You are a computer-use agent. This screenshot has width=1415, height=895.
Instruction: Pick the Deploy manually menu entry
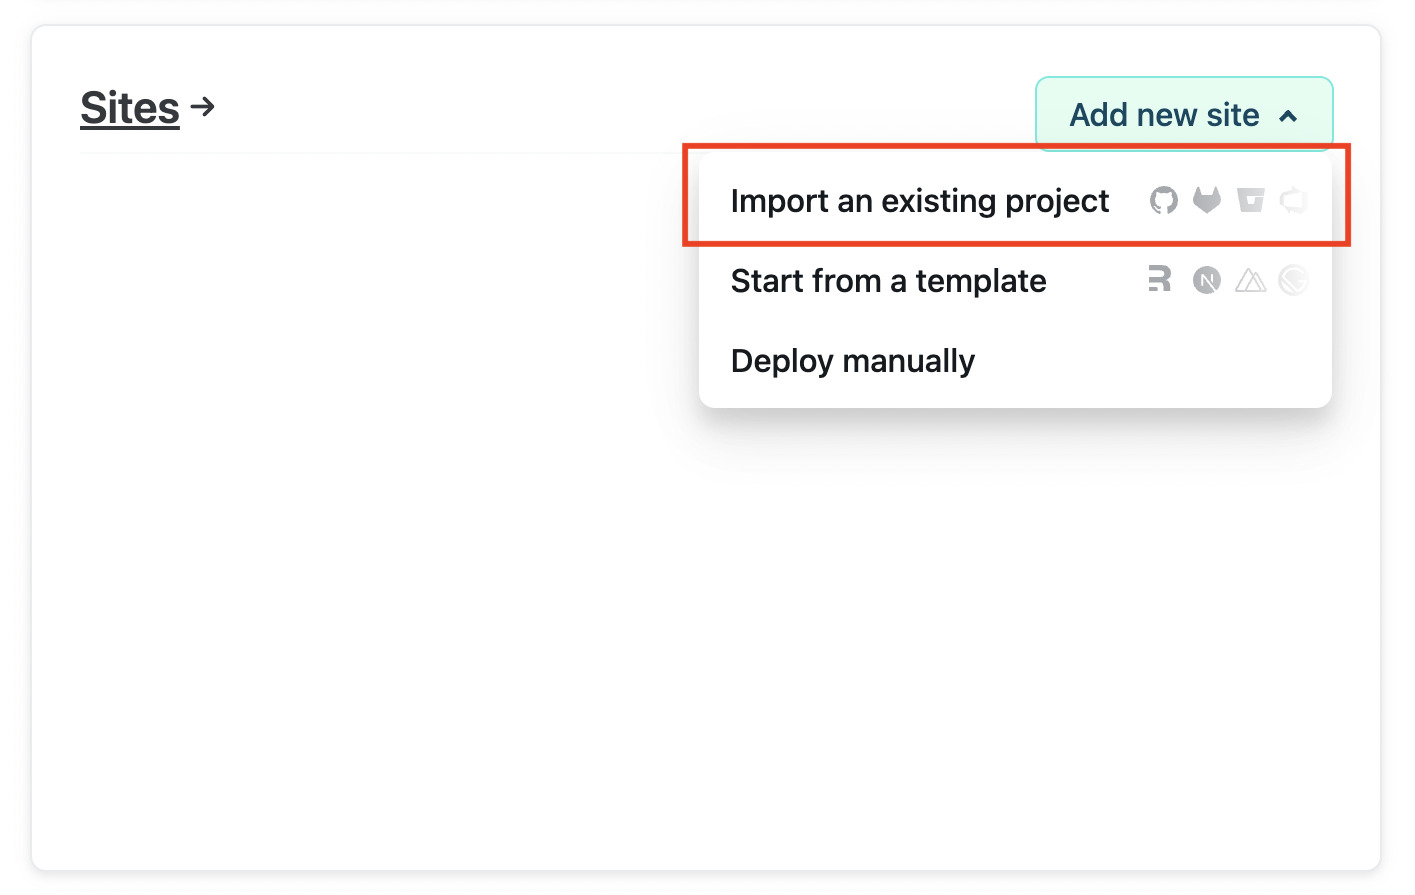pos(1015,361)
